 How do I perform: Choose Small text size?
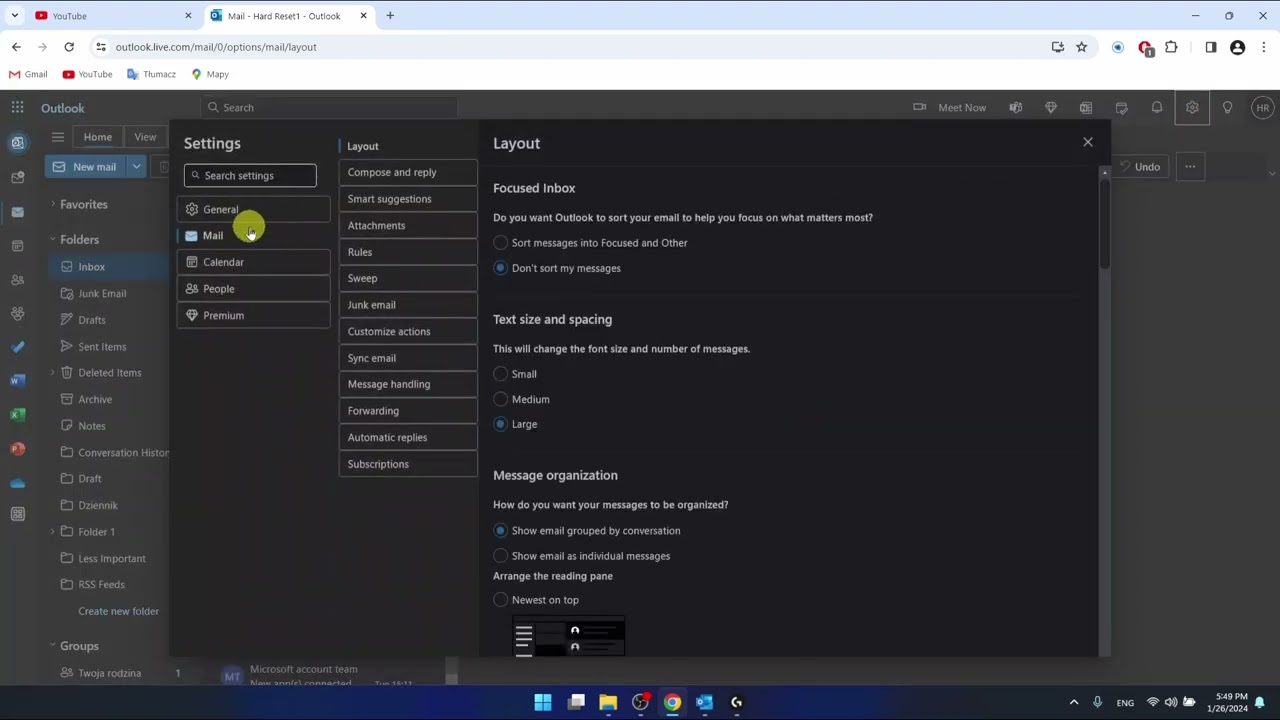coord(501,374)
